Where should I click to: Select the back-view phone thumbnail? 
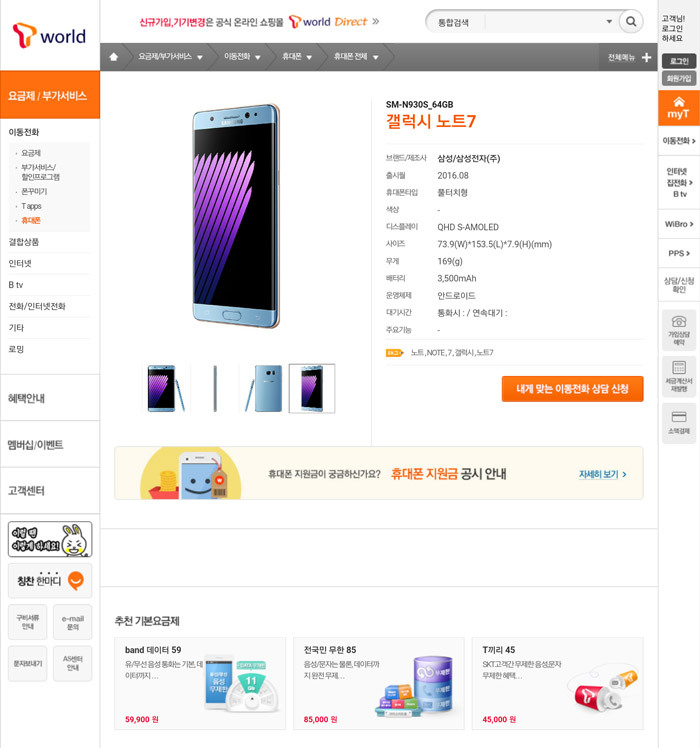pyautogui.click(x=264, y=388)
